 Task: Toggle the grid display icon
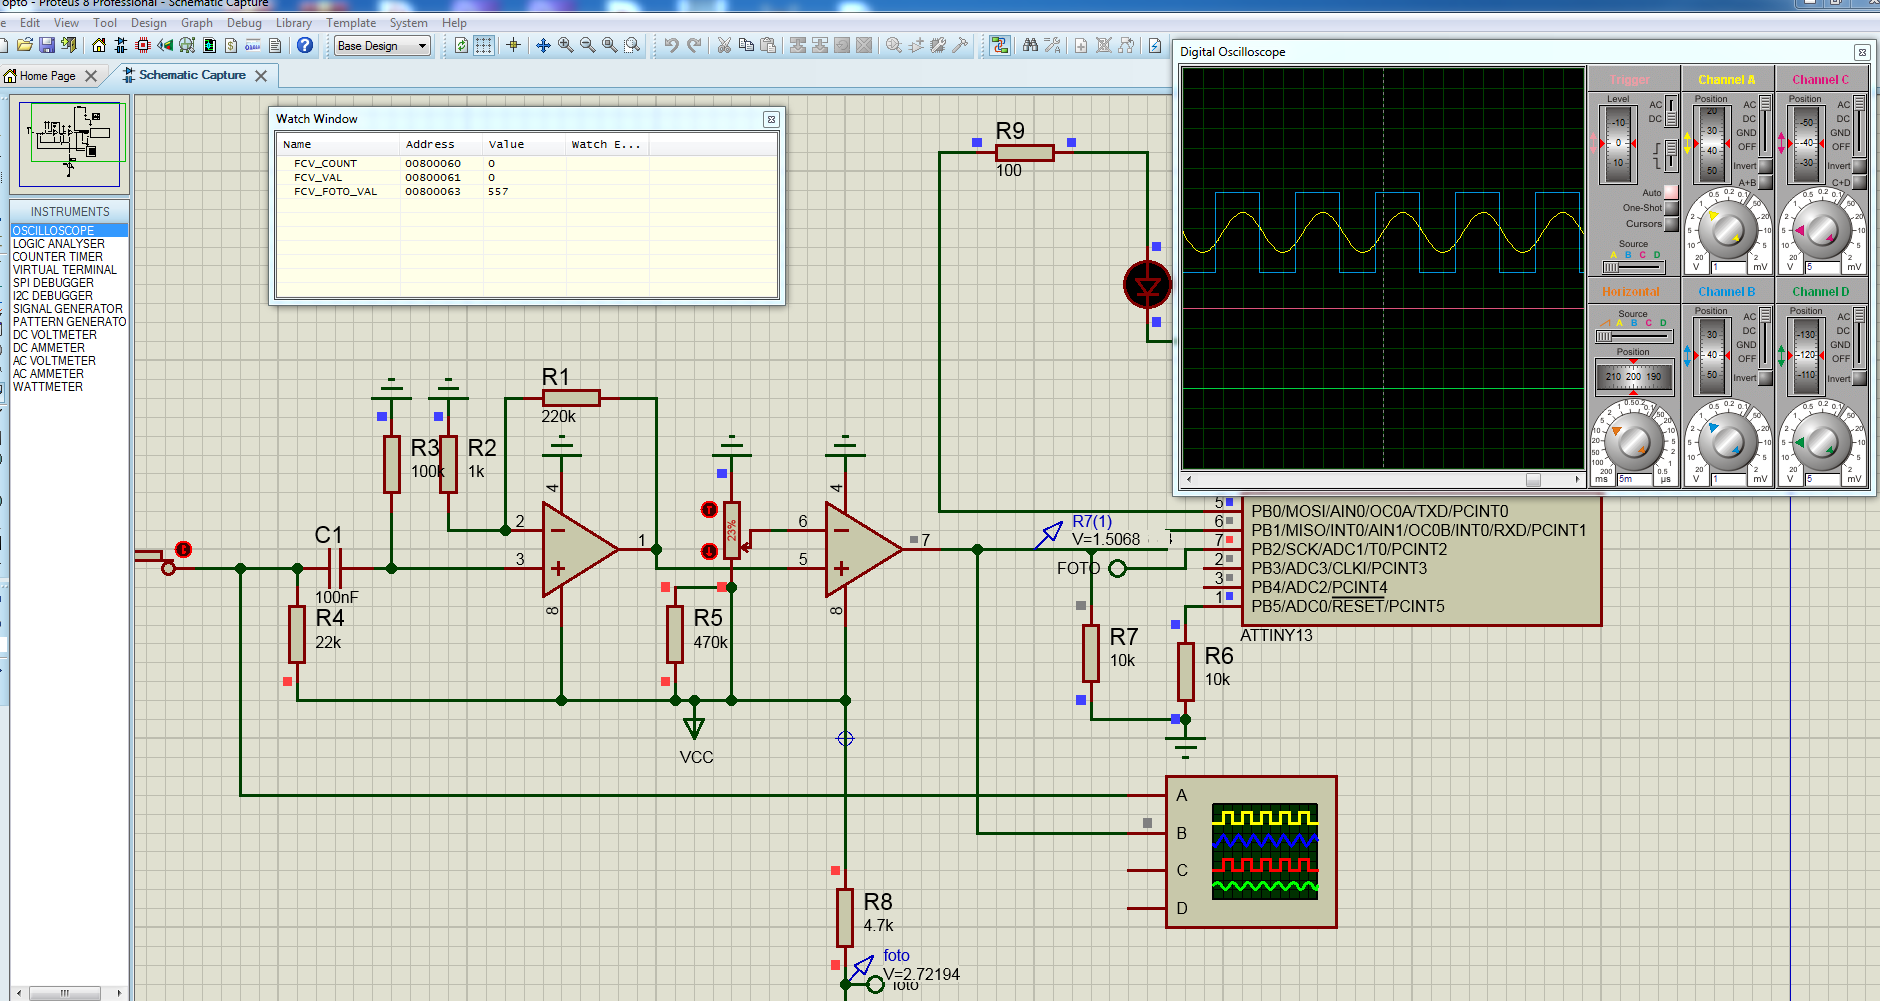(484, 45)
